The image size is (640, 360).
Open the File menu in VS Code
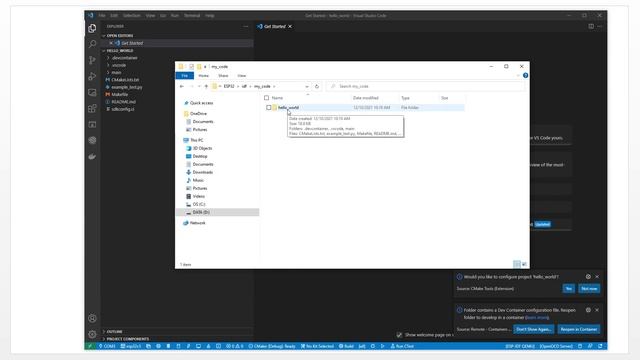(102, 16)
